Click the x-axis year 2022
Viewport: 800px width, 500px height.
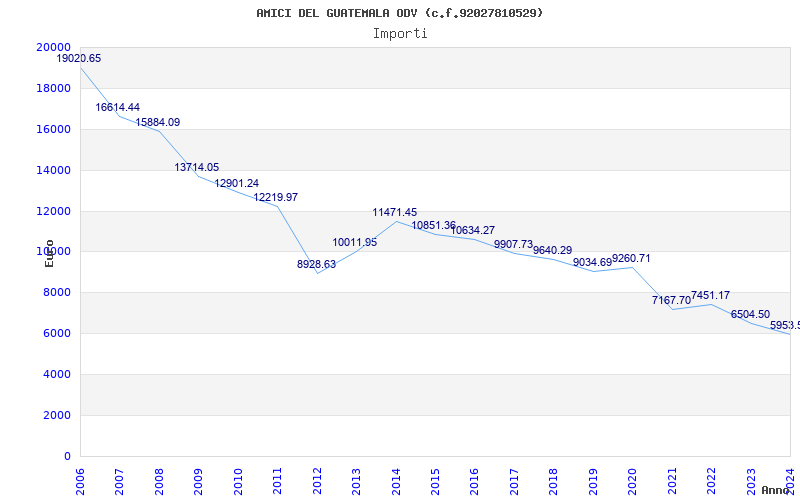click(711, 481)
